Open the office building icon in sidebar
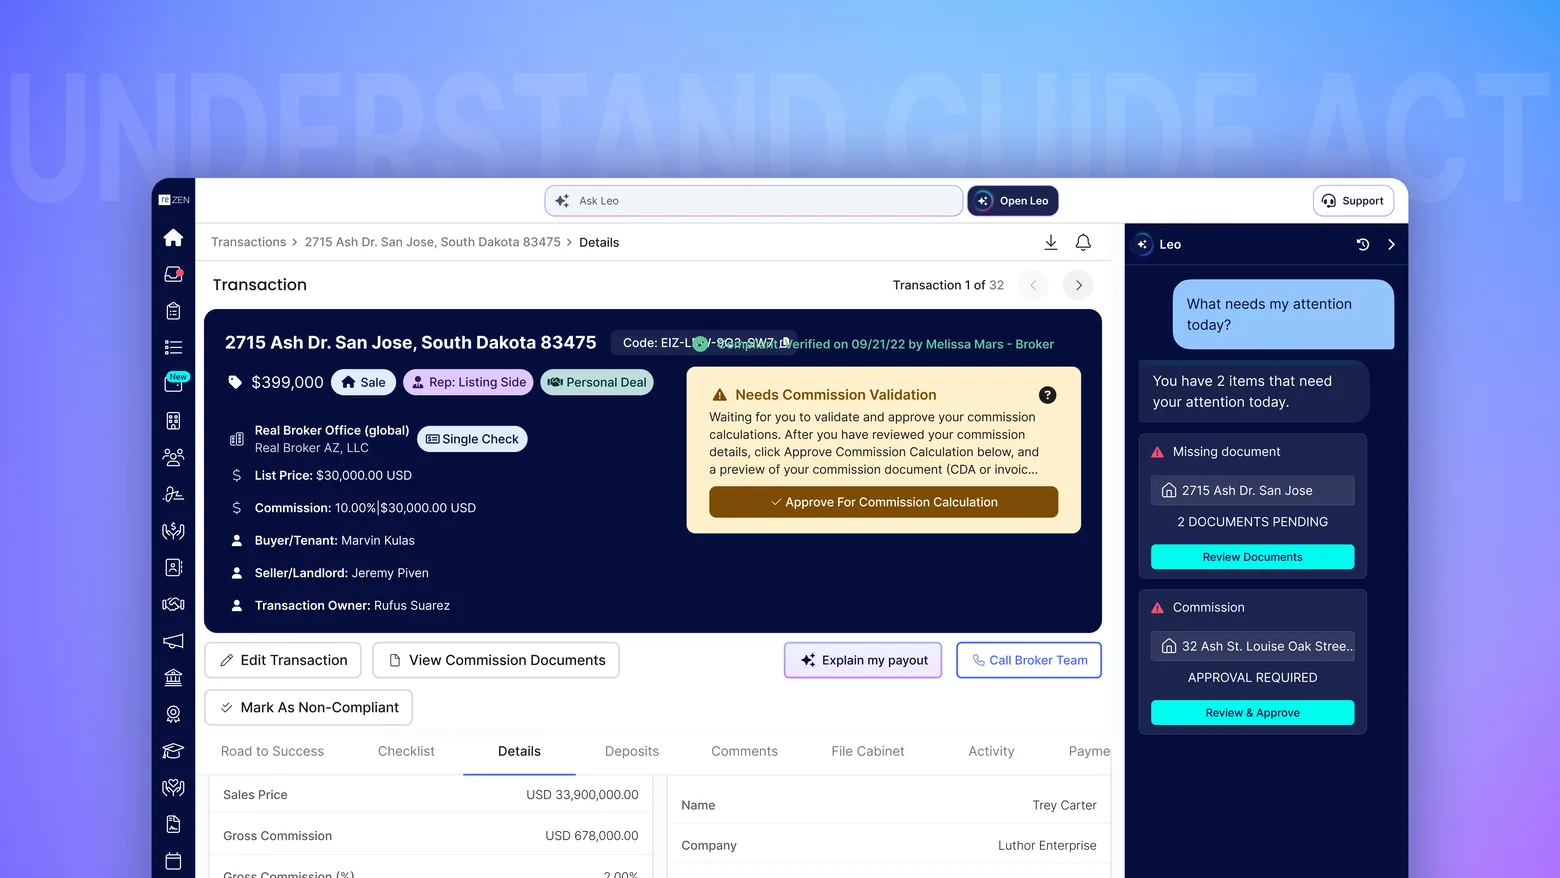 pos(173,421)
